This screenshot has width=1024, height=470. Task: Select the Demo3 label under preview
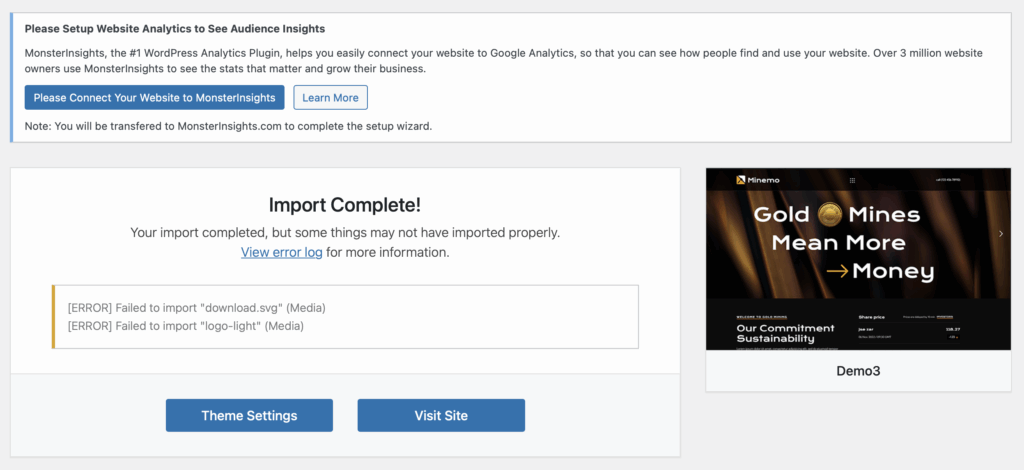[x=858, y=371]
